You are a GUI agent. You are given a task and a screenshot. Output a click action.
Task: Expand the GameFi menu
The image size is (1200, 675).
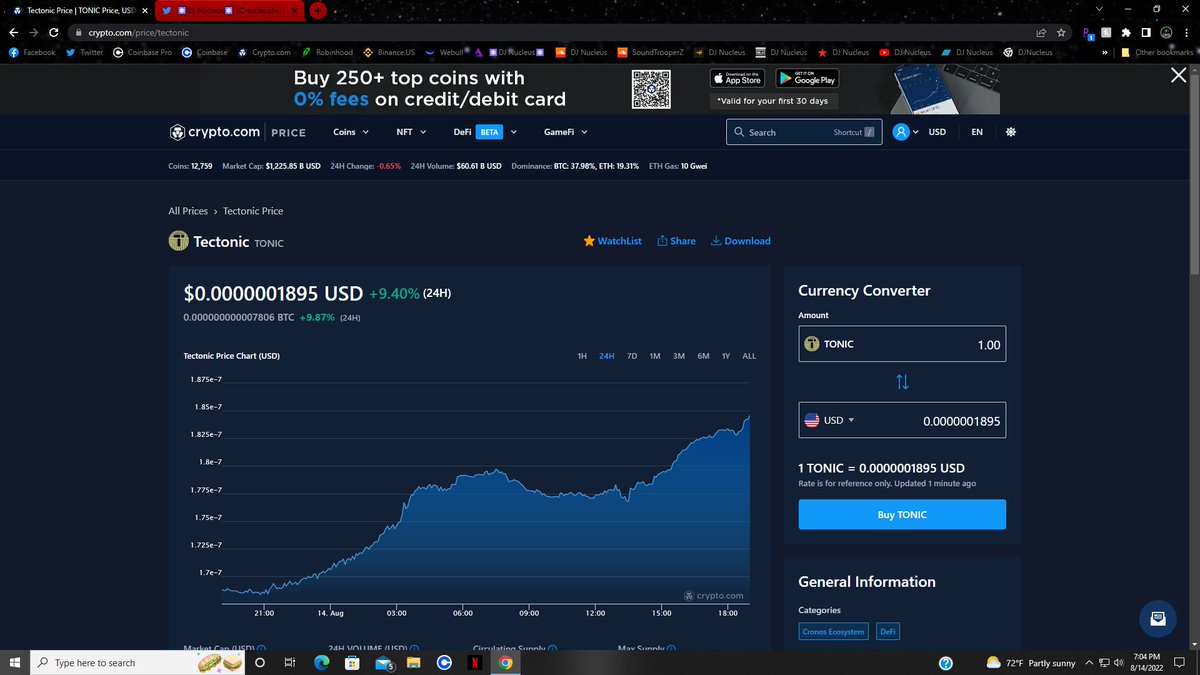coord(565,132)
